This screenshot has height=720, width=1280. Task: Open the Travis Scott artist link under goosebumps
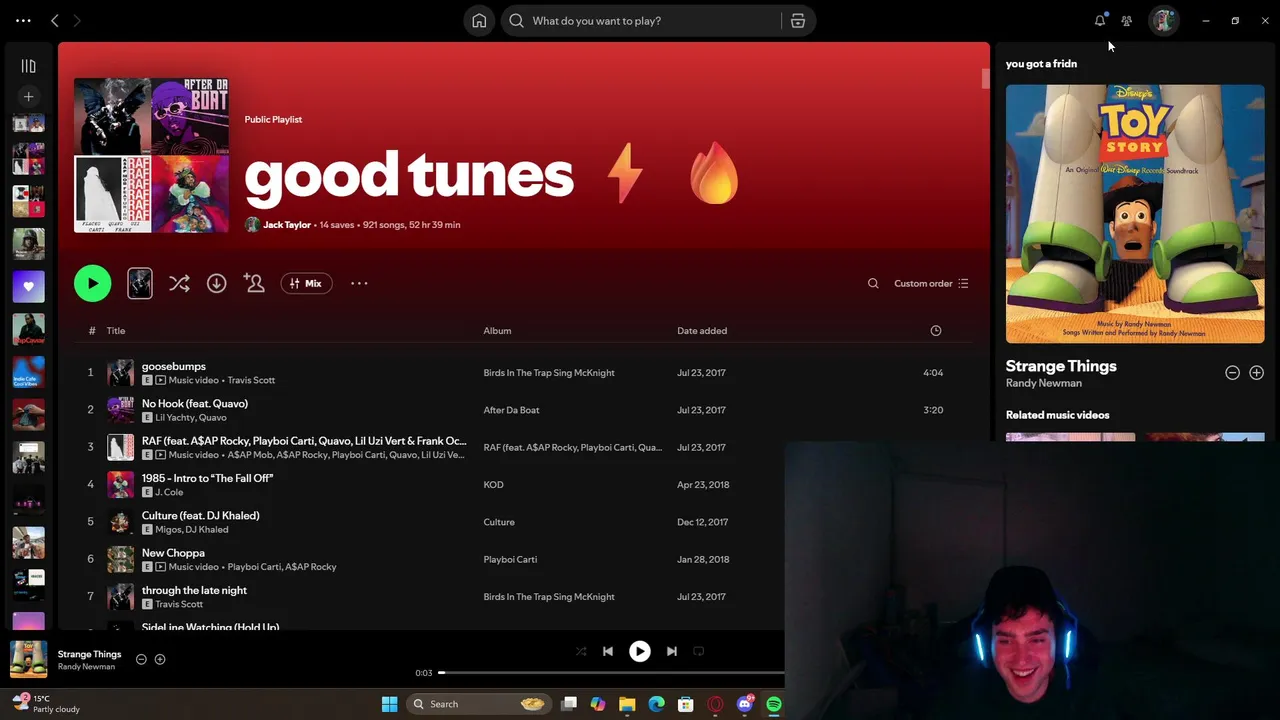(x=251, y=380)
